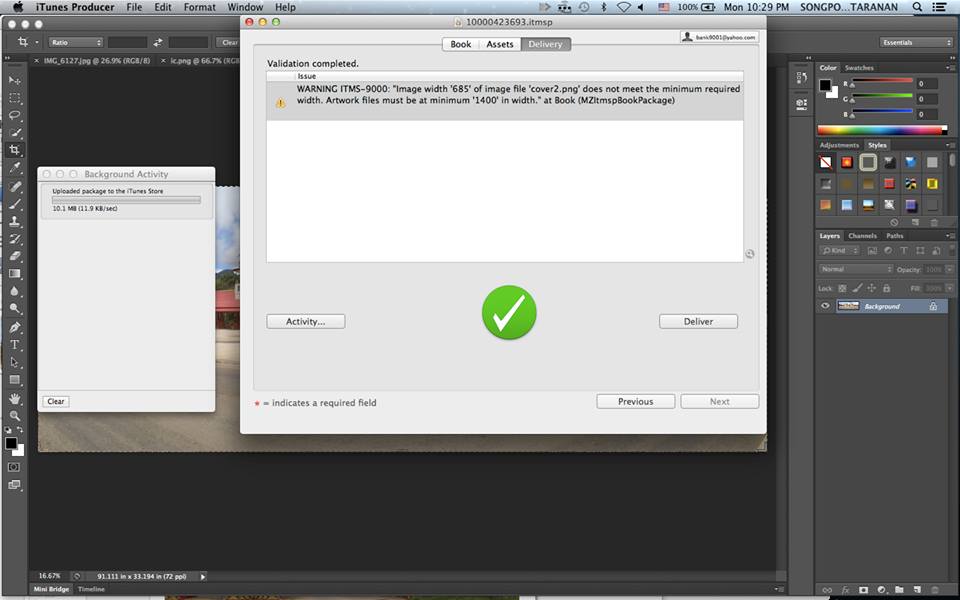Screen dimensions: 960x600
Task: Create a new layer icon
Action: point(917,590)
